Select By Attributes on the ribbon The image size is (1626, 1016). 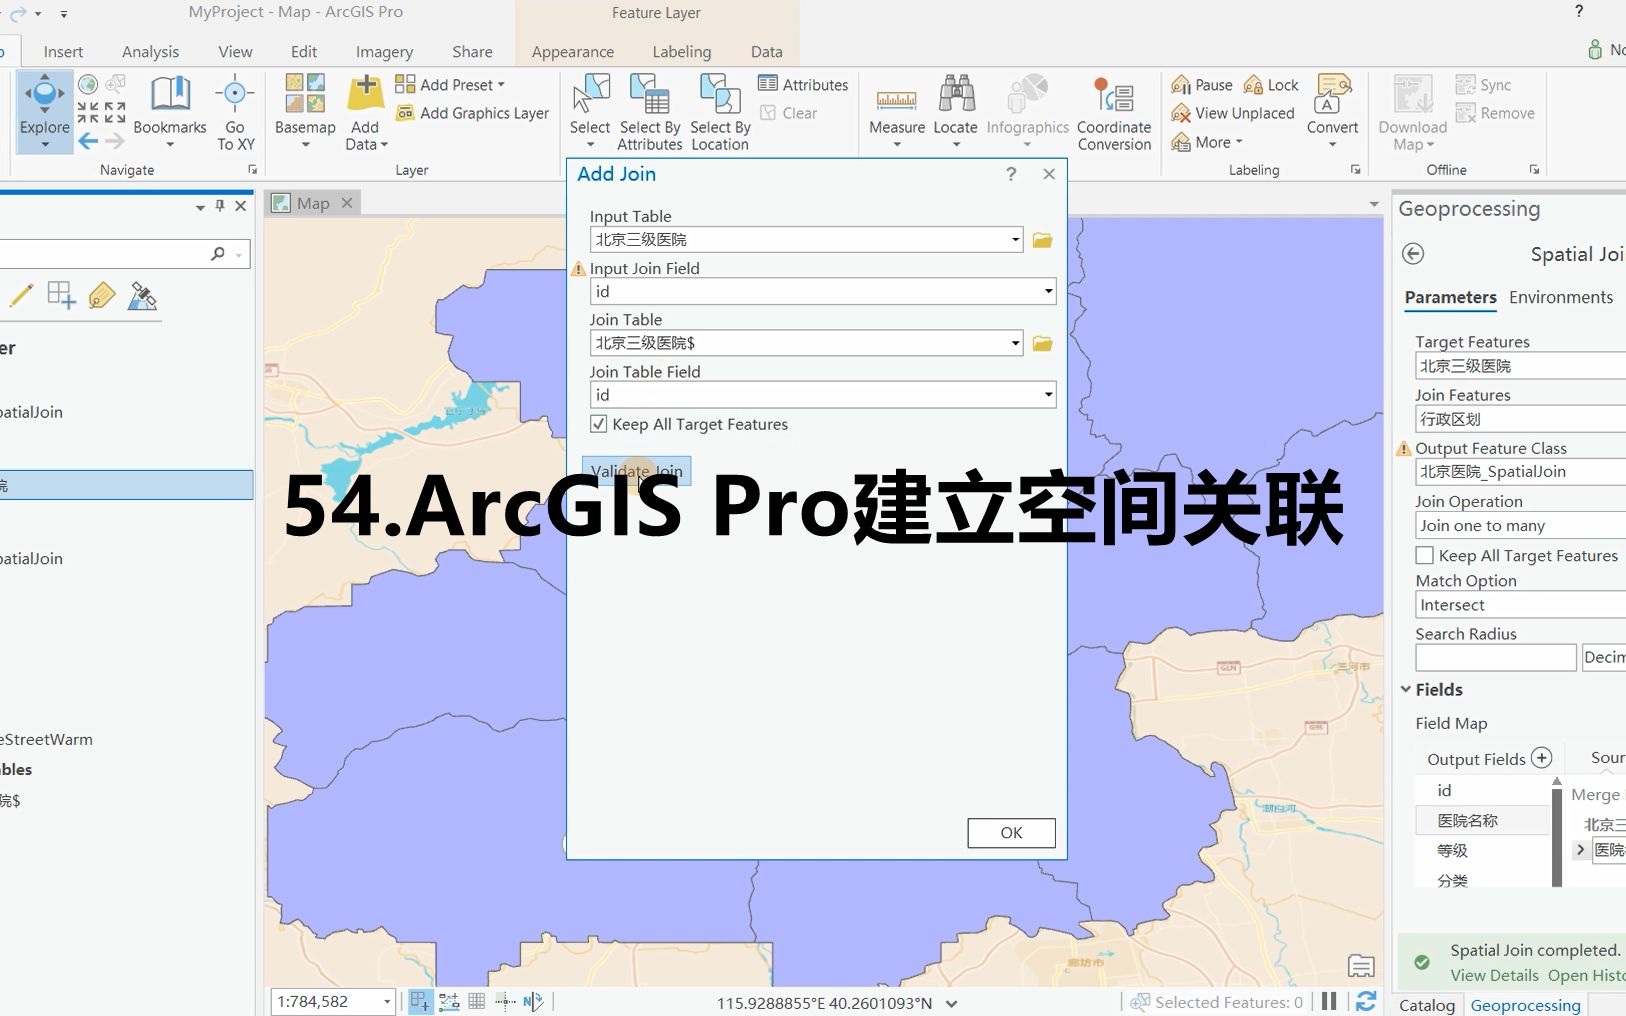649,113
